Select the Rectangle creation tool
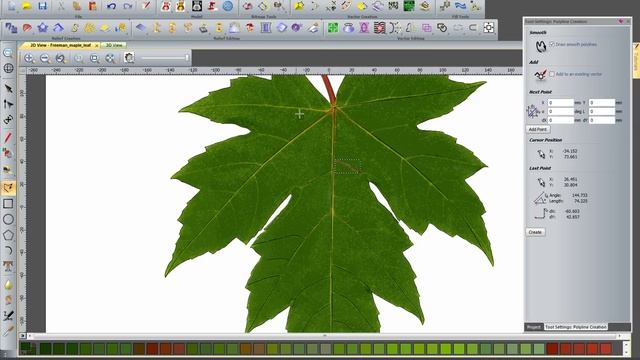The height and width of the screenshot is (360, 640). pyautogui.click(x=8, y=204)
